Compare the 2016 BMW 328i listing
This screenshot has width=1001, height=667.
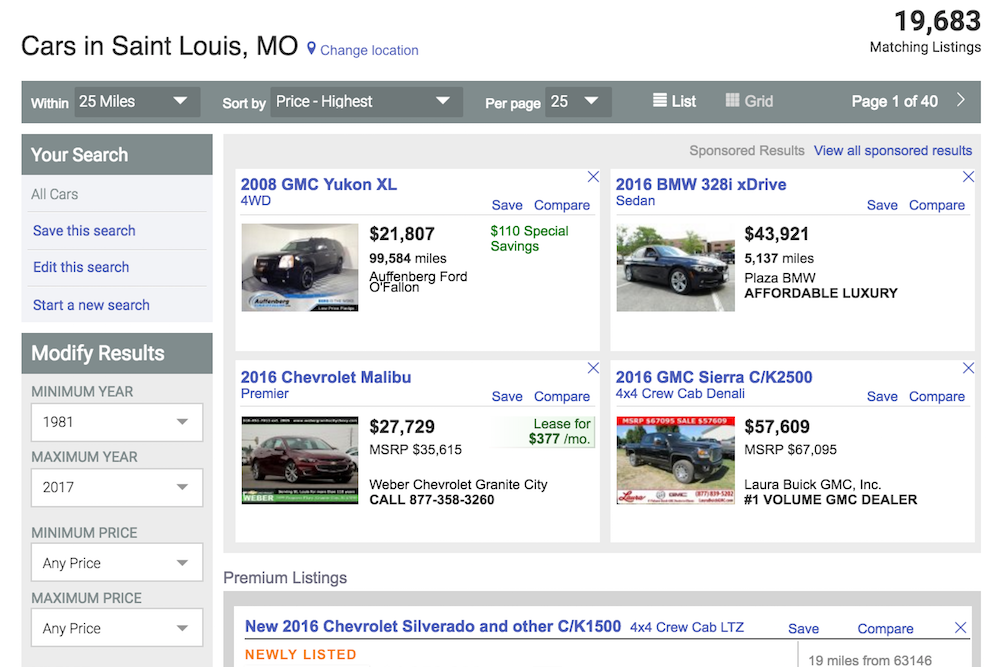(937, 205)
